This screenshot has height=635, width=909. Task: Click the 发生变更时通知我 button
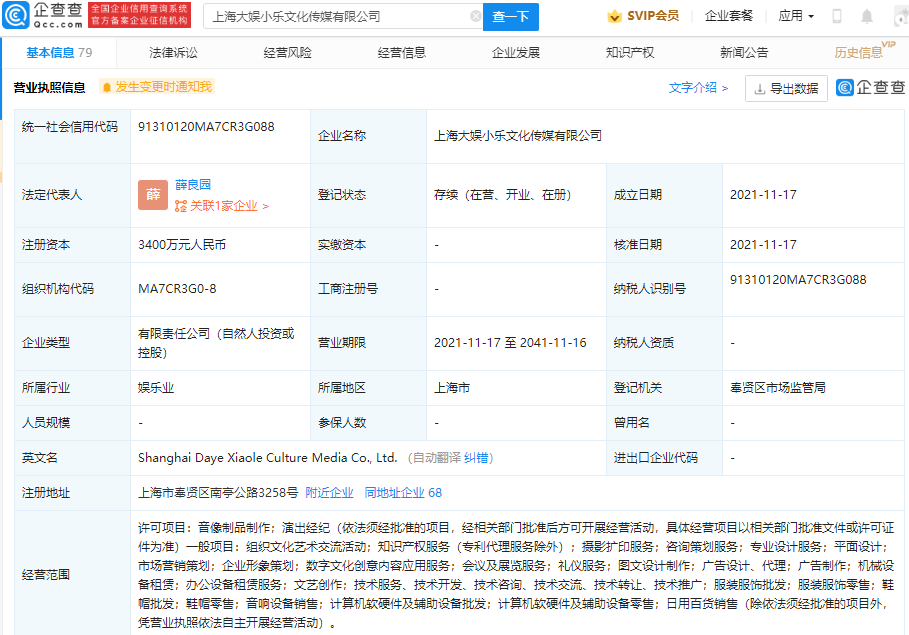[x=157, y=87]
